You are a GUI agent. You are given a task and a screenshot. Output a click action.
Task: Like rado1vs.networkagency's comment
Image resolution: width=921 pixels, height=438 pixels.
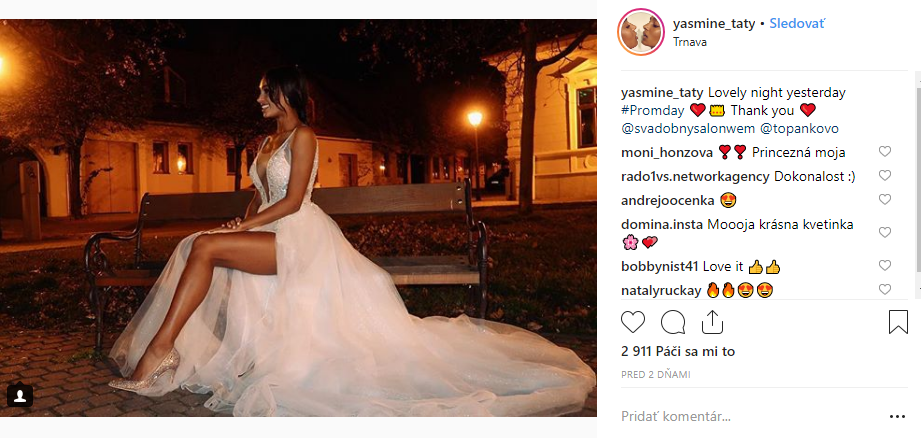tap(885, 176)
